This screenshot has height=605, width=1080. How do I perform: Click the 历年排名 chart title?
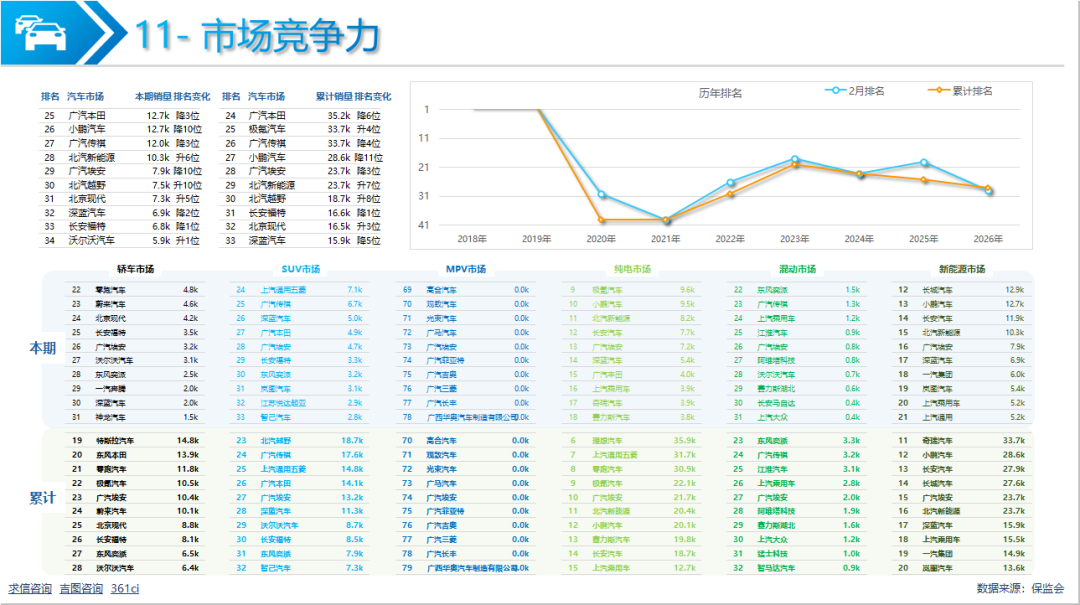pyautogui.click(x=720, y=93)
